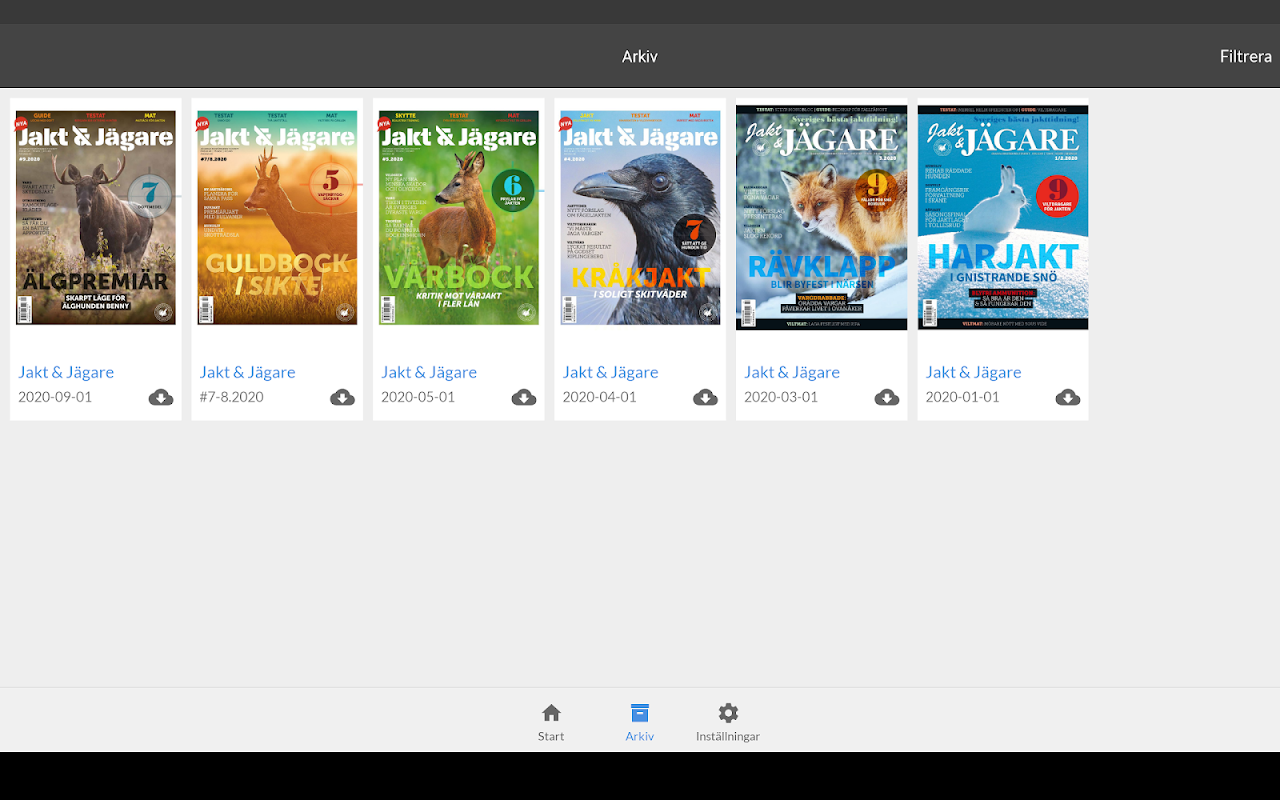Download the 2020-05-01 issue via cloud icon
Screen dimensions: 1280x800
coord(524,397)
